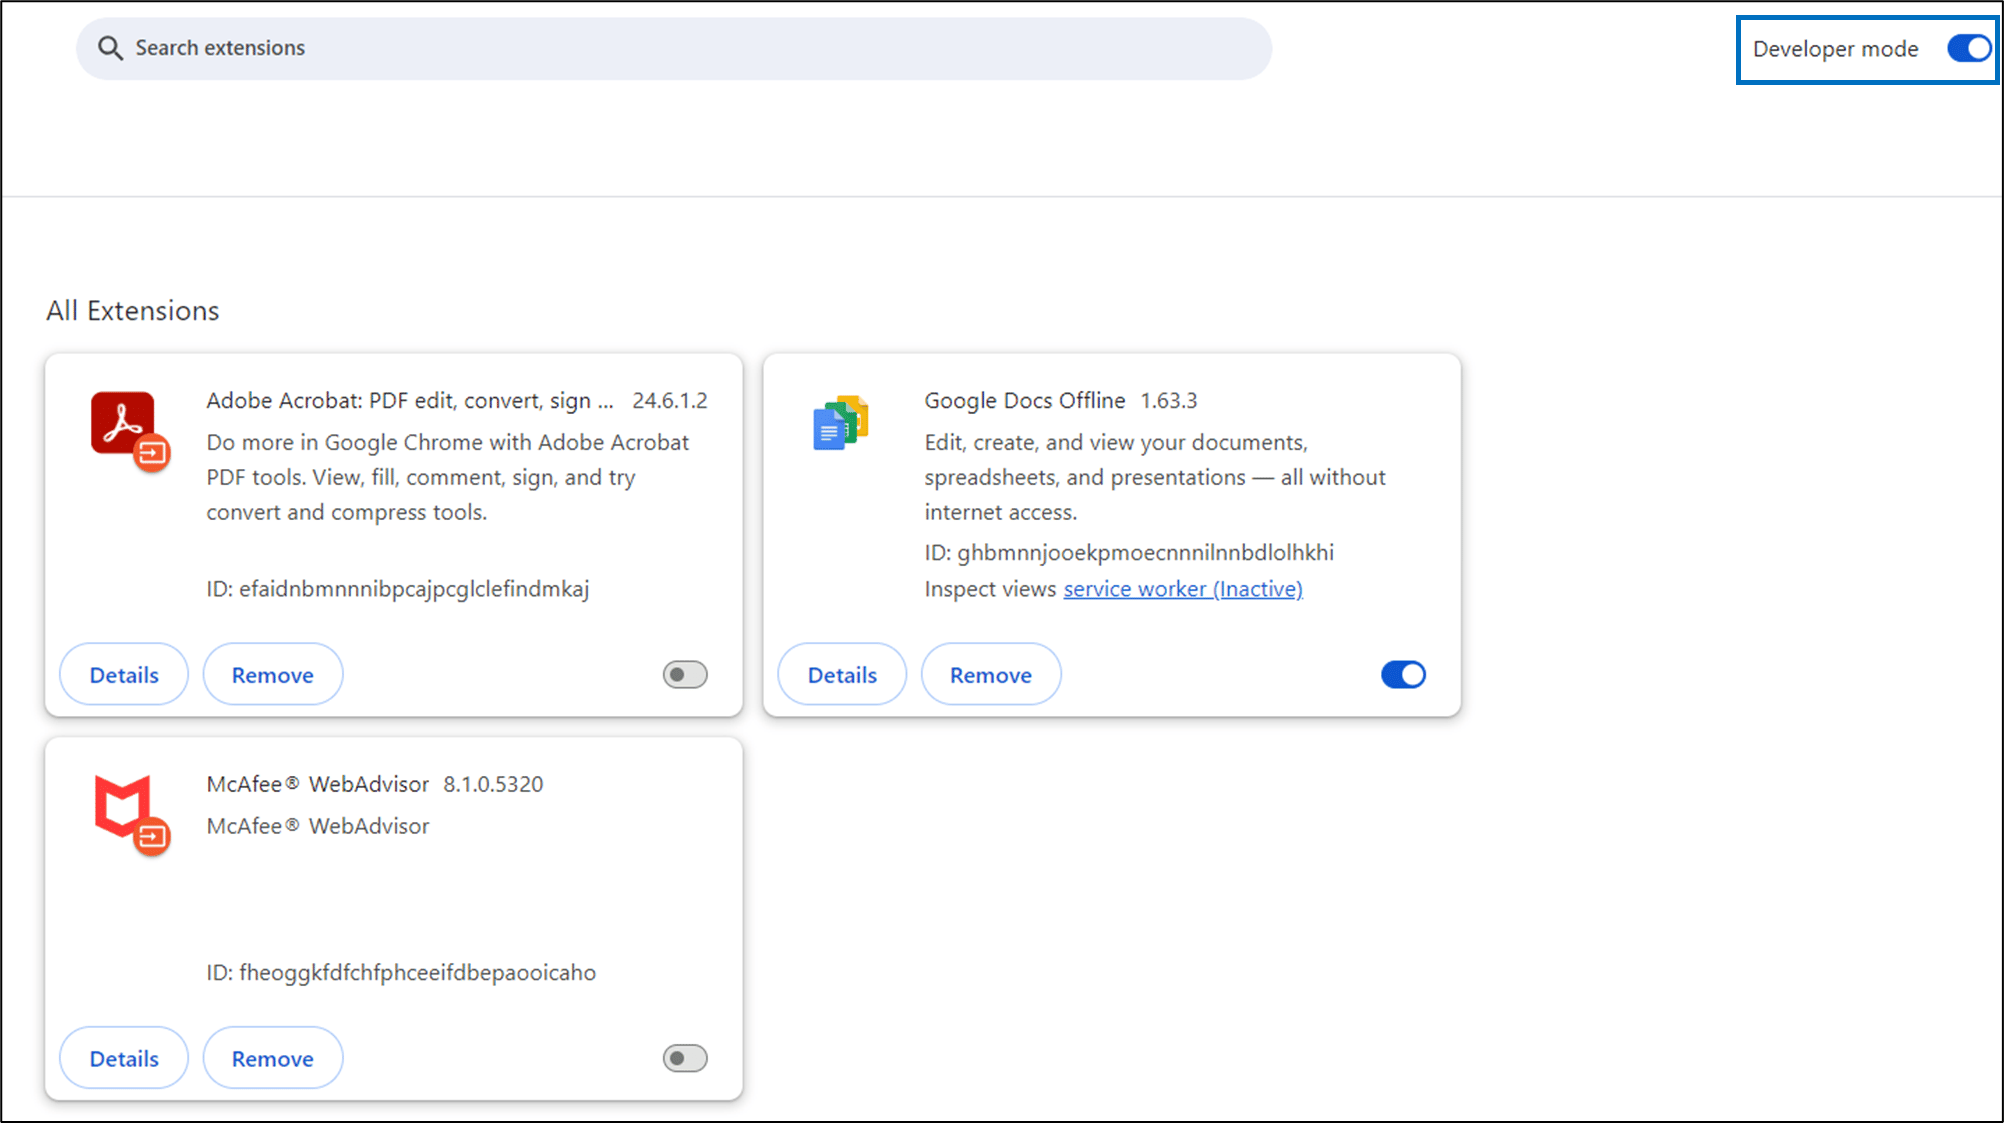Focus the Search extensions field

click(x=674, y=48)
